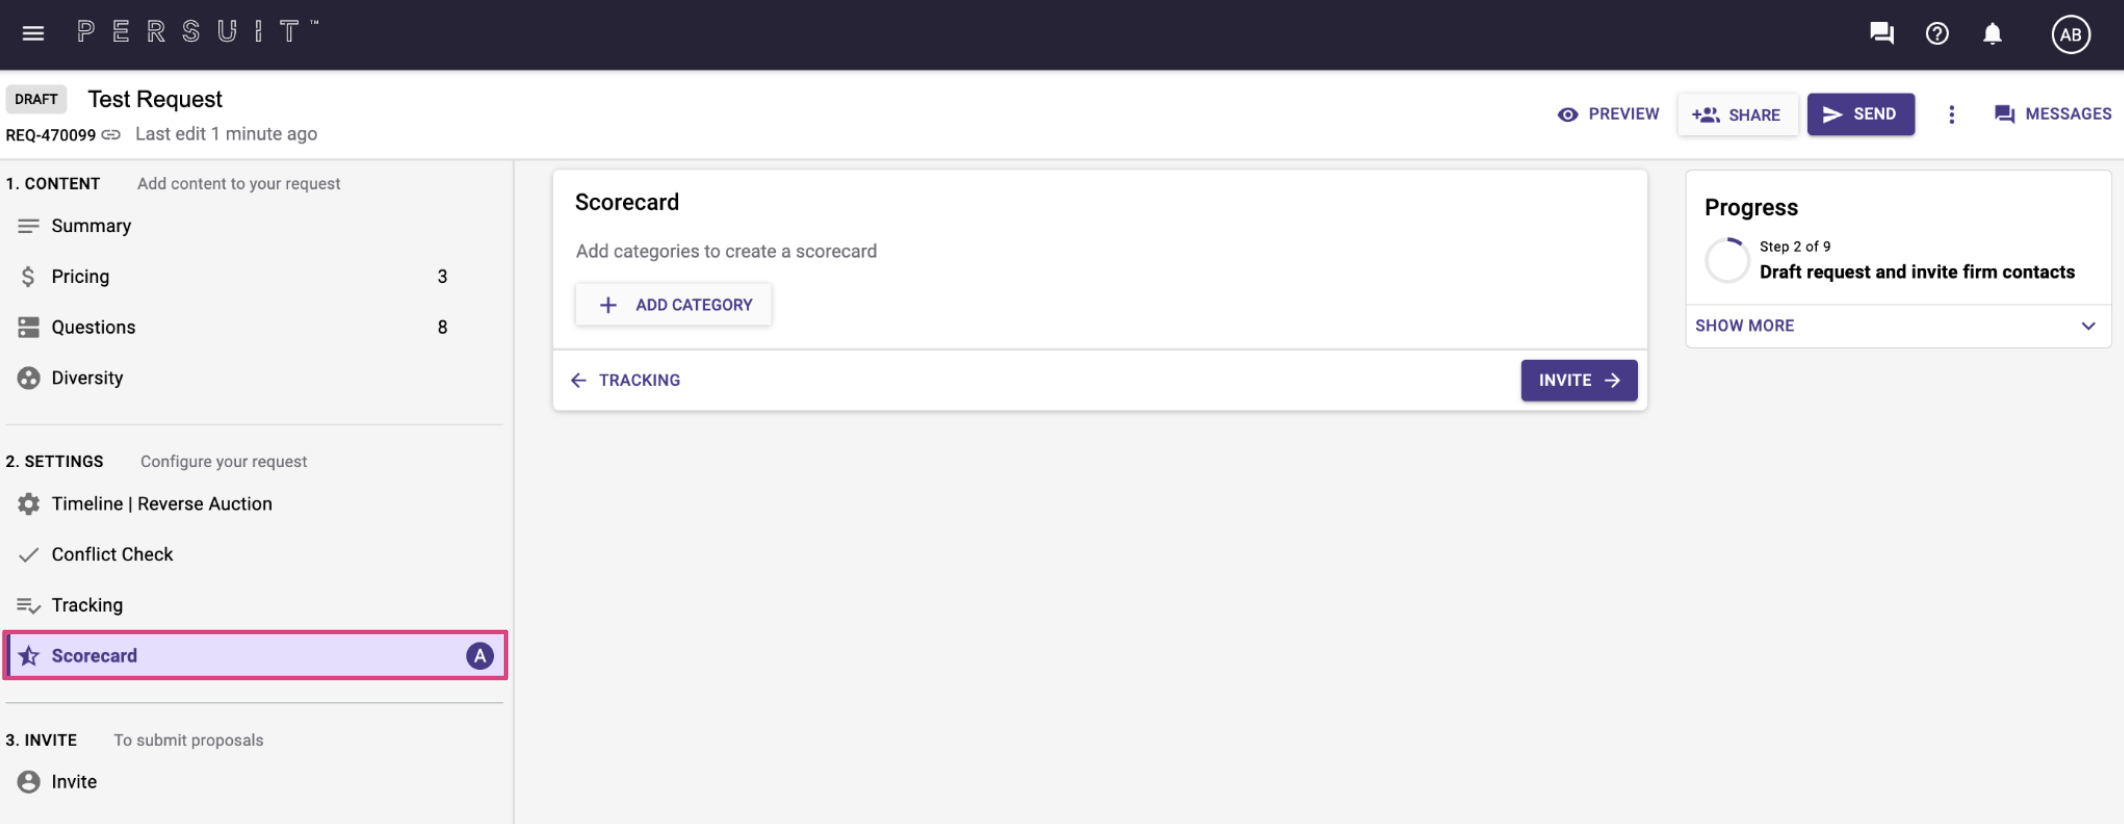Click 'Add categories to create a scorecard' text
Image resolution: width=2124 pixels, height=824 pixels.
coord(726,251)
